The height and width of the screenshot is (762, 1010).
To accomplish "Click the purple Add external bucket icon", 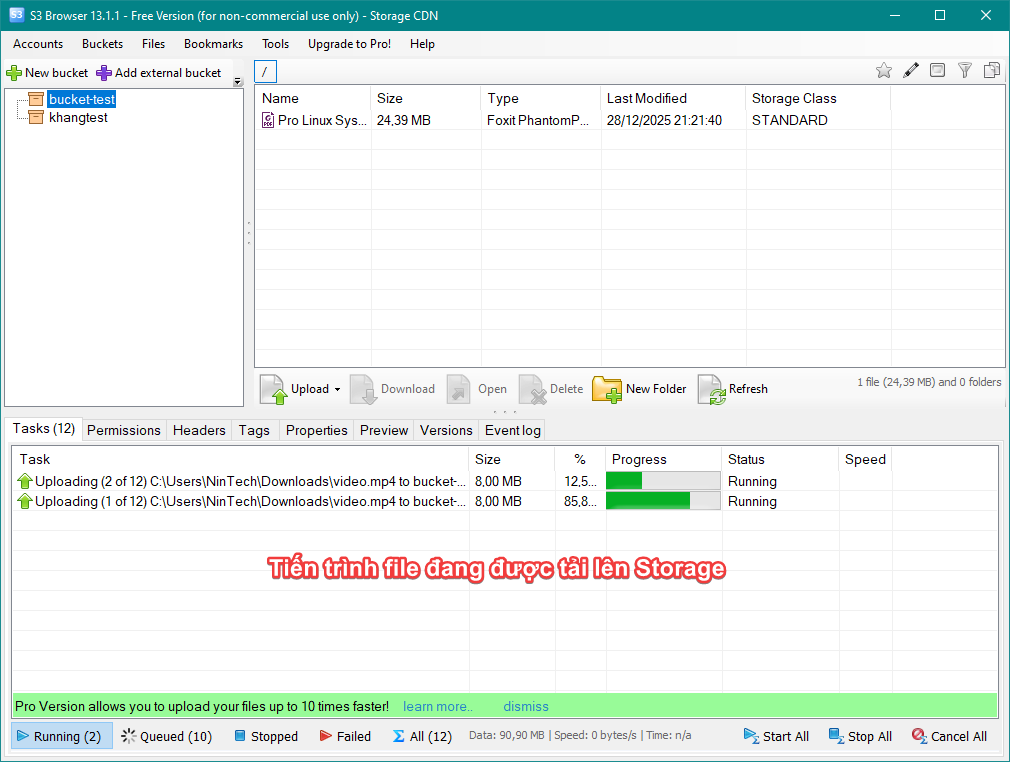I will [104, 73].
